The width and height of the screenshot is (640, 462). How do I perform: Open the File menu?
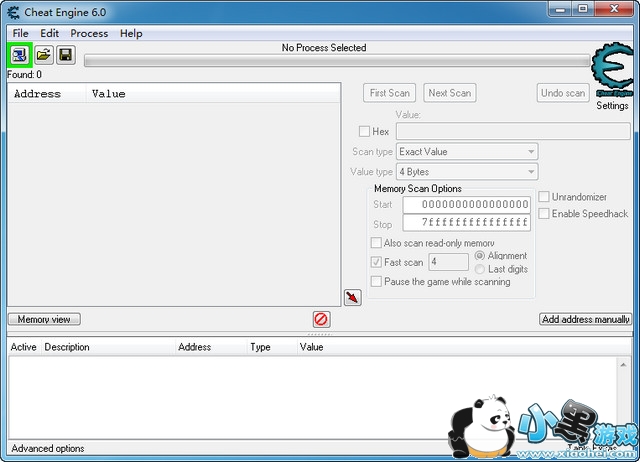point(20,33)
